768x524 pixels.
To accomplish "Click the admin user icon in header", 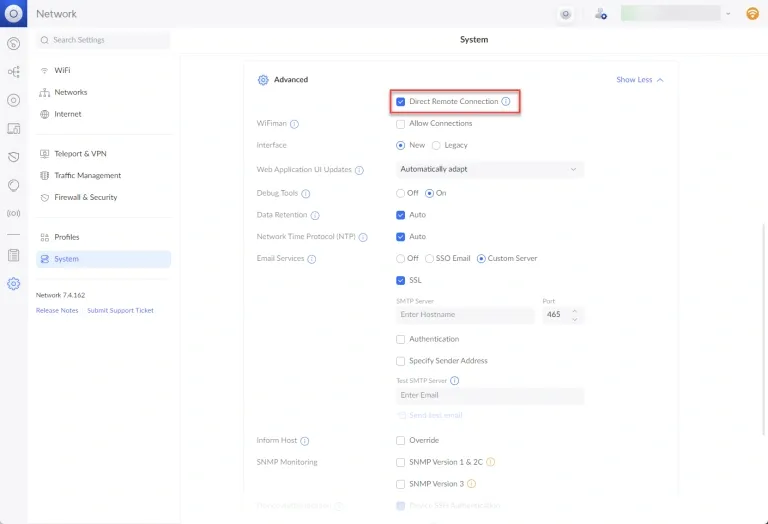I will click(x=600, y=14).
